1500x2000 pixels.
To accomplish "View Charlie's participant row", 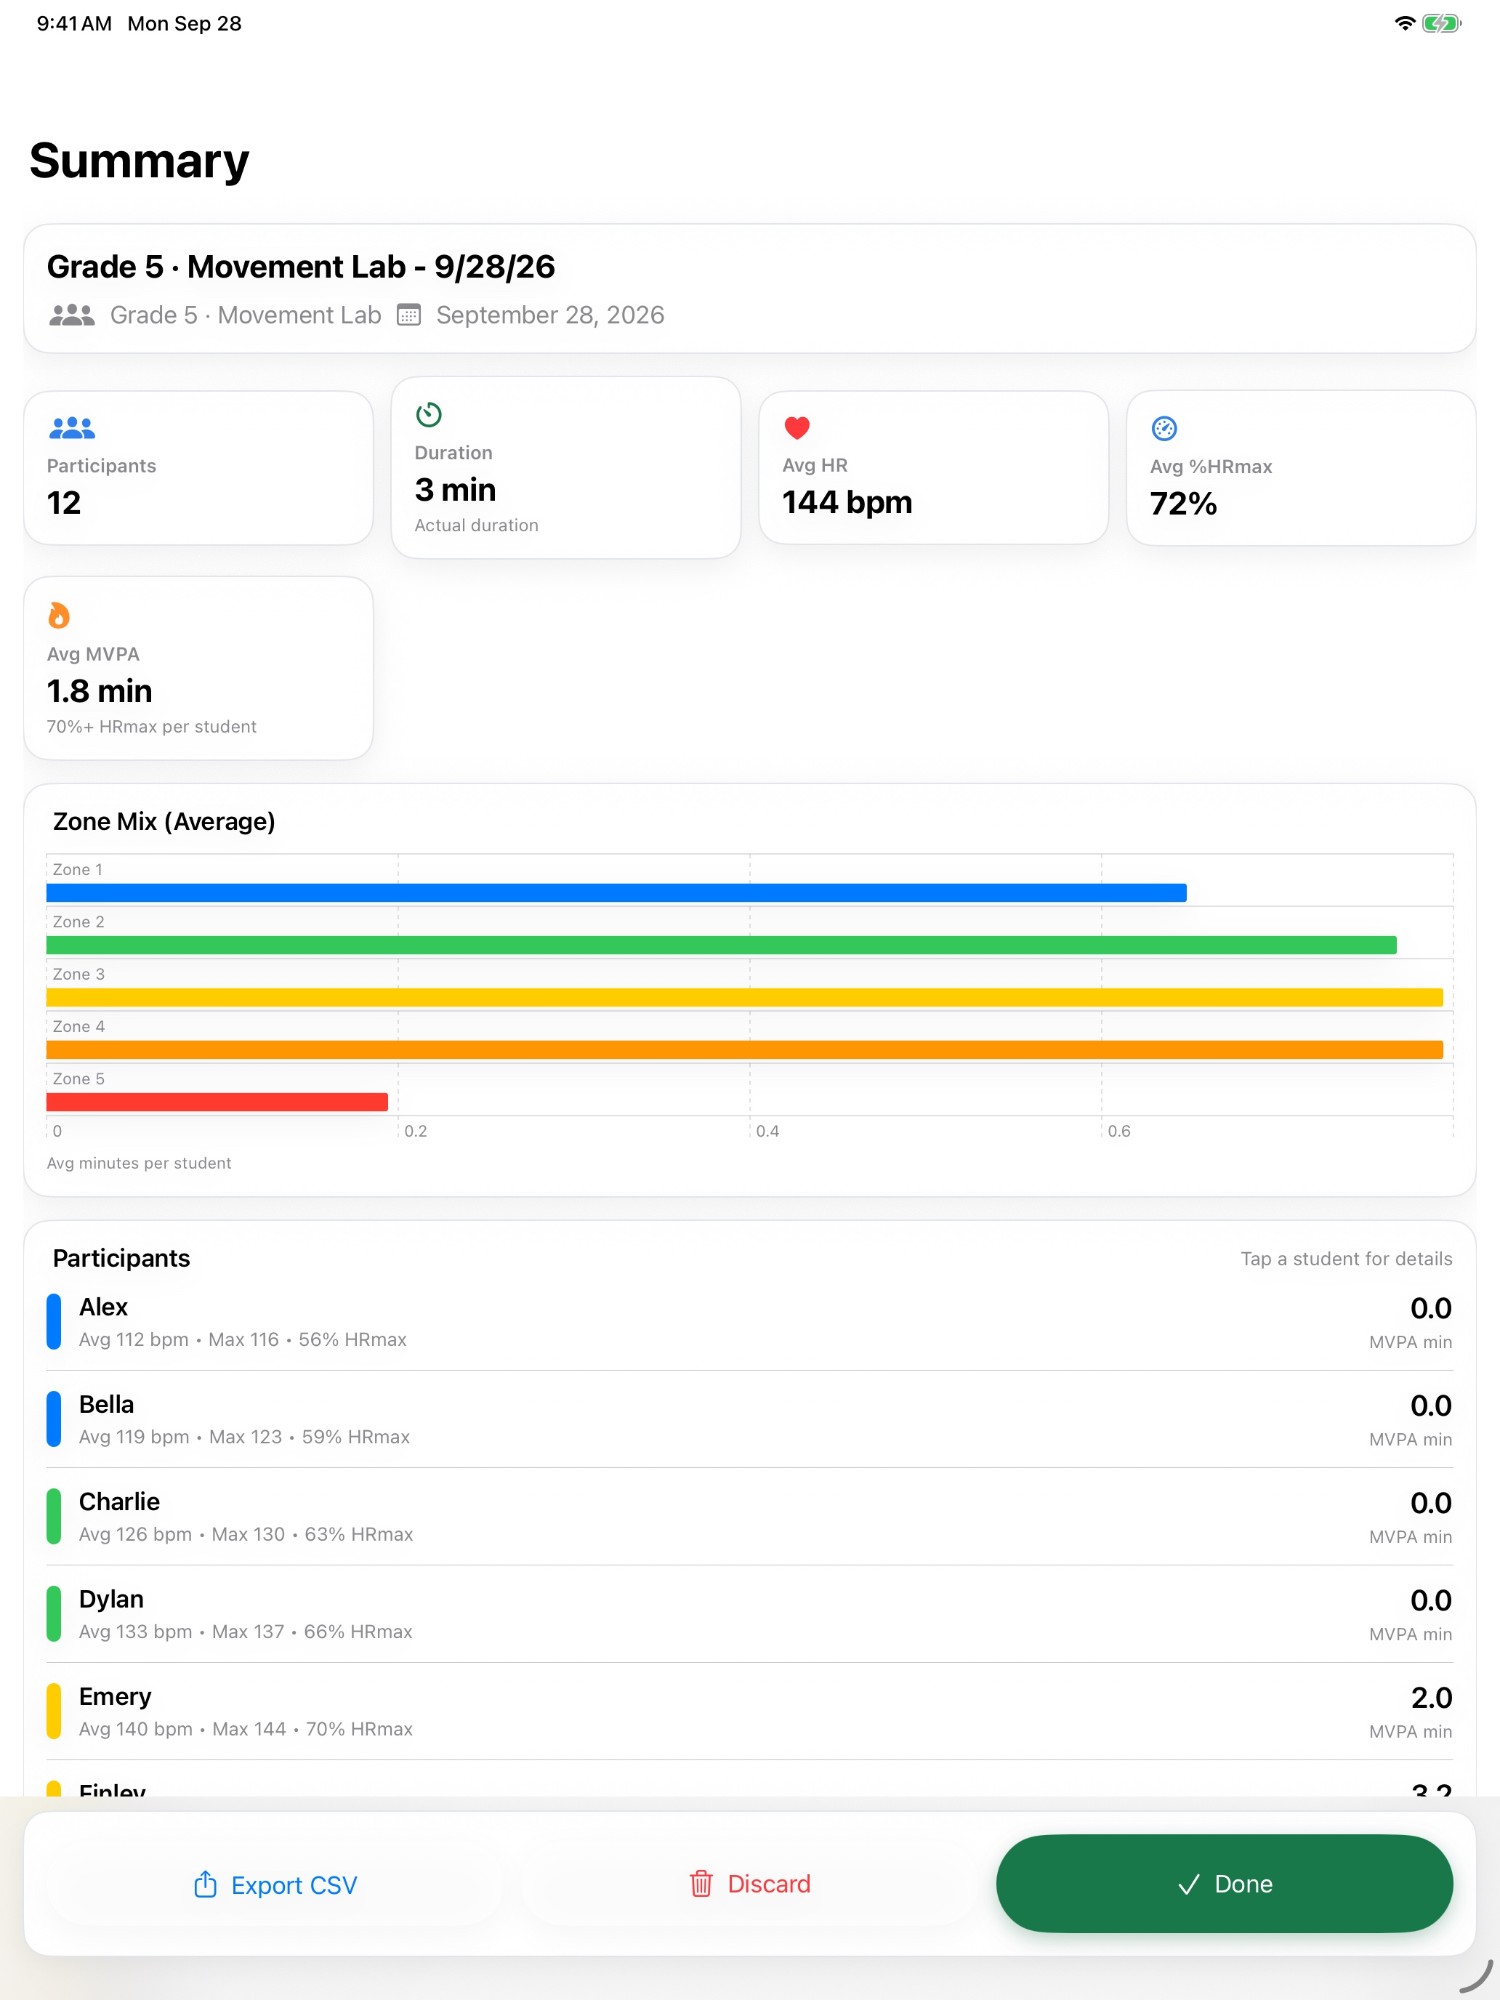I will (x=750, y=1516).
